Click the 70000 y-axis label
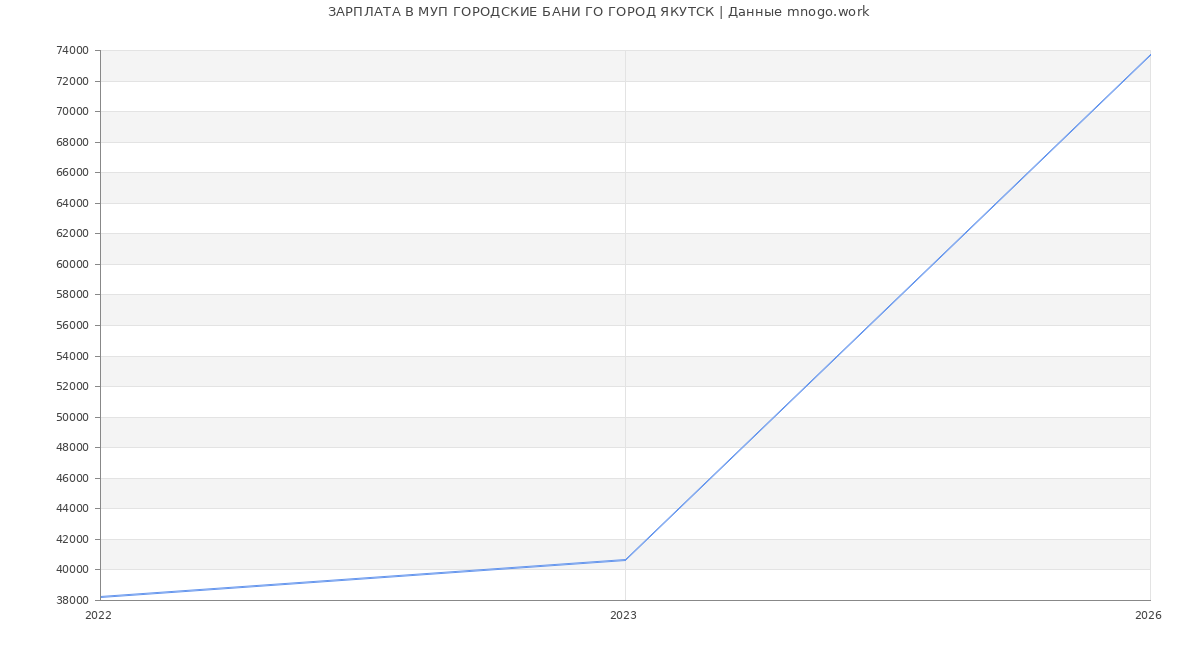 click(x=73, y=112)
